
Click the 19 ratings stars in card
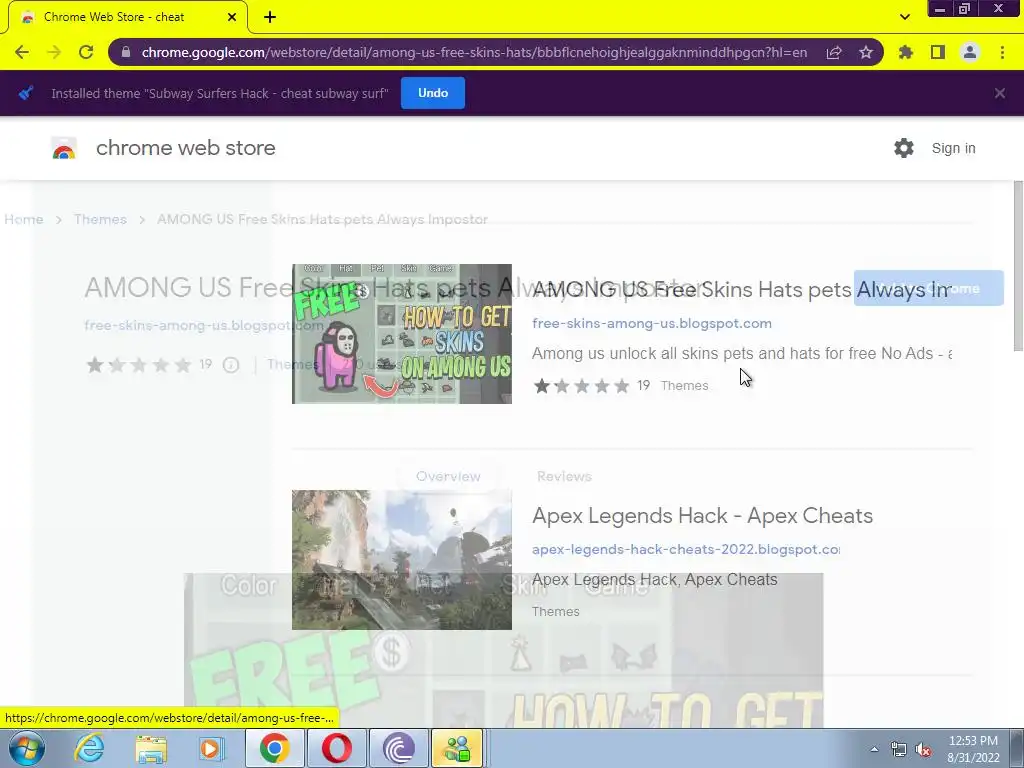pos(581,385)
